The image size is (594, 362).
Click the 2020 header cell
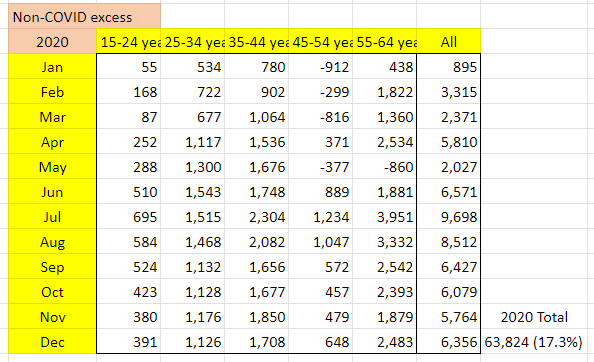point(52,41)
